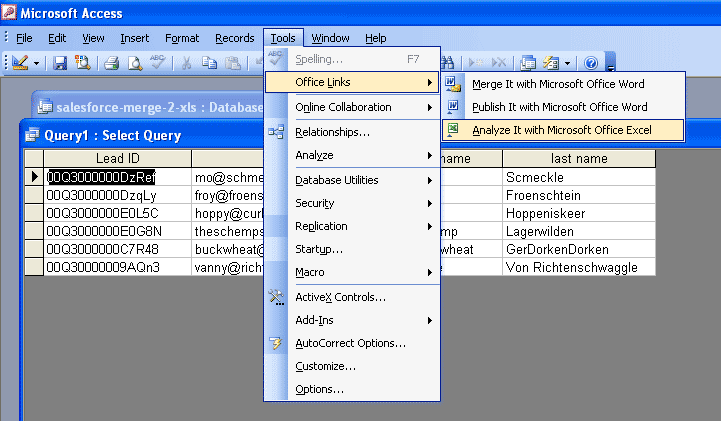
Task: Click the Relationships menu icon
Action: (276, 132)
